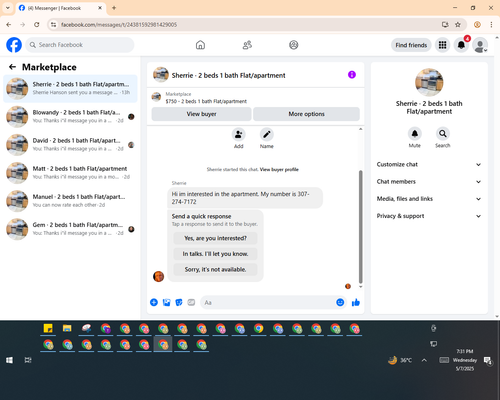Open the account avatar menu
The image size is (500, 400).
pyautogui.click(x=480, y=45)
